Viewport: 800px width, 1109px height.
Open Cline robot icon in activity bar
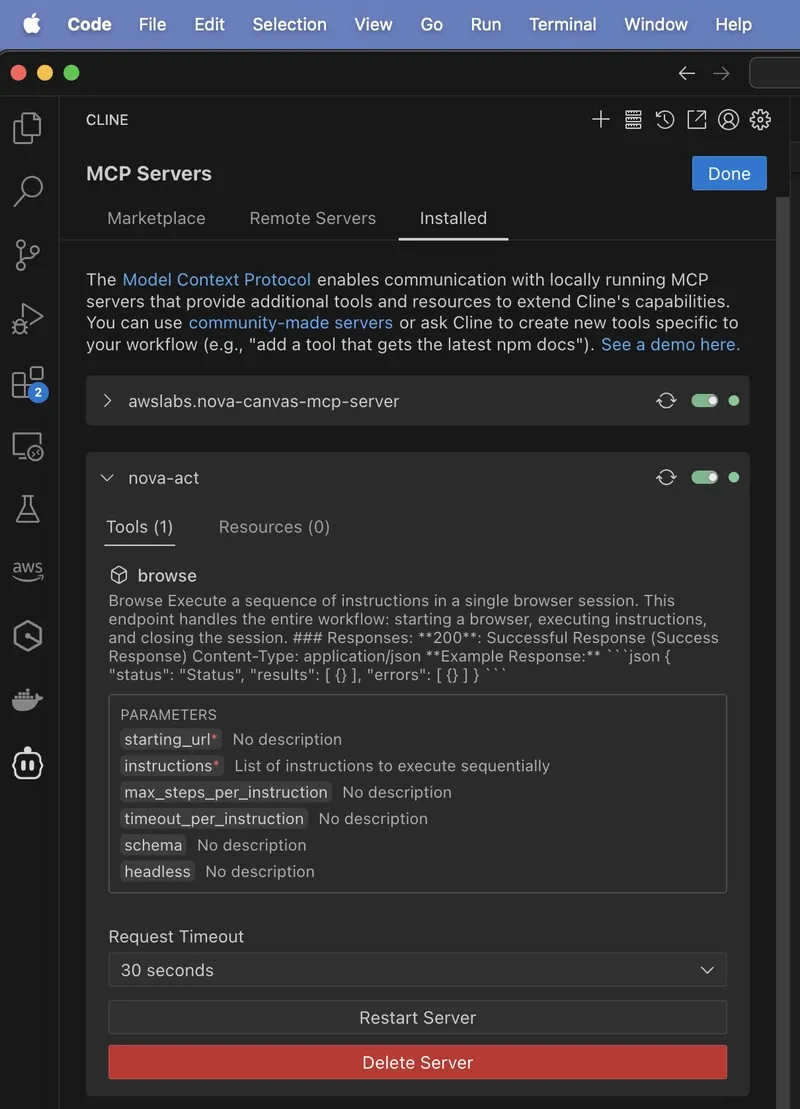coord(27,765)
